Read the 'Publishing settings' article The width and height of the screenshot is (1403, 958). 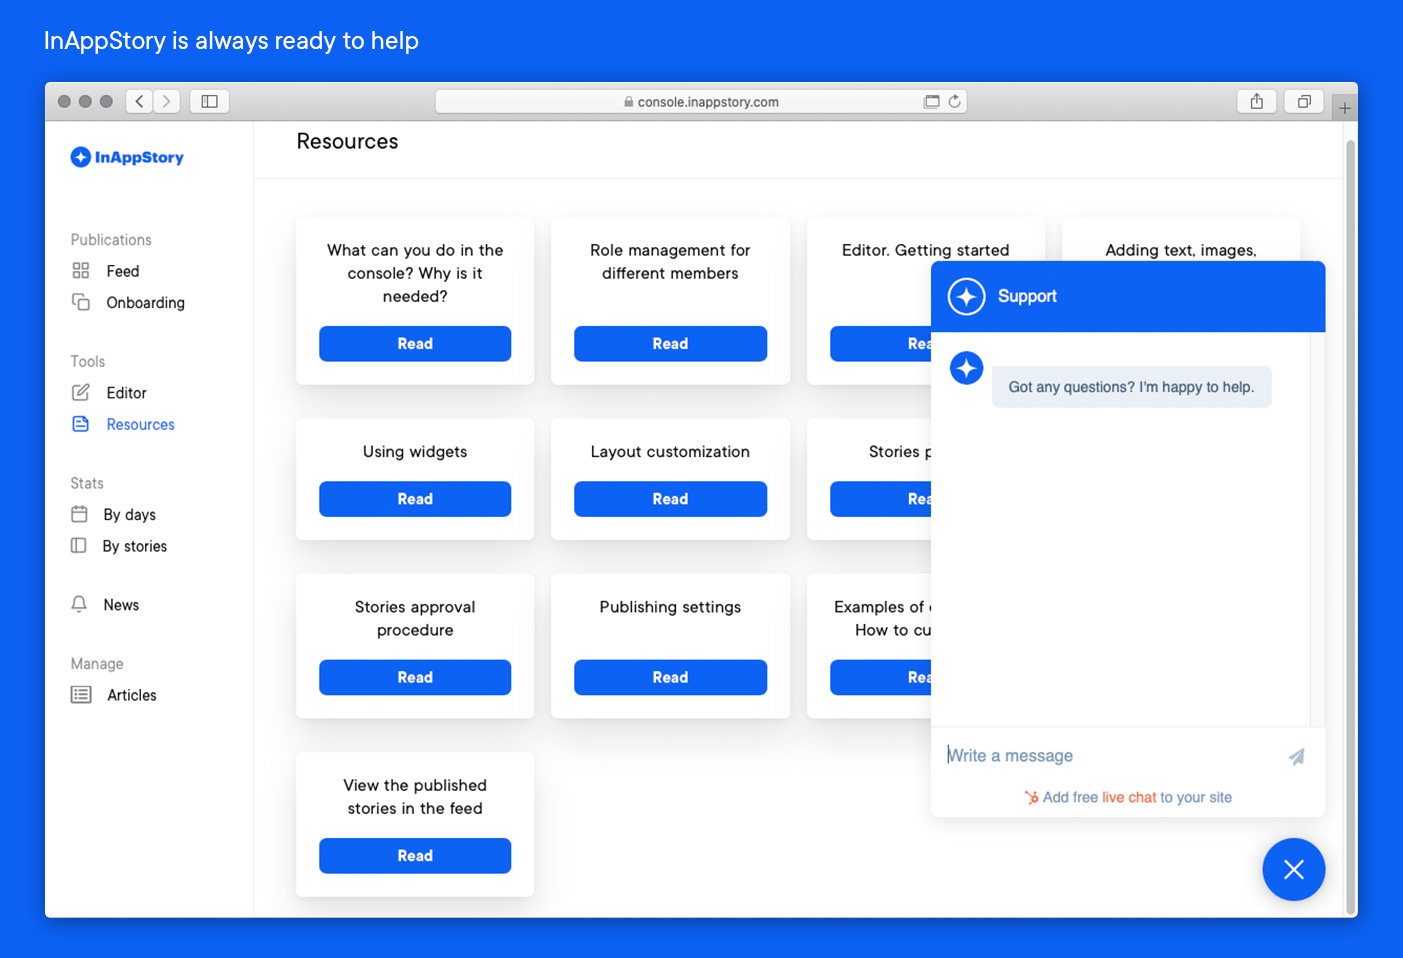coord(670,677)
